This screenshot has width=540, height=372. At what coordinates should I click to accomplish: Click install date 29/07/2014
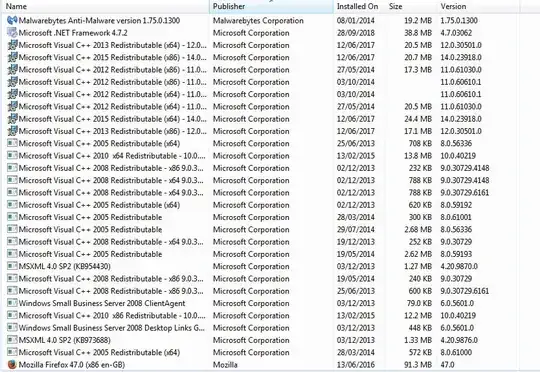click(356, 229)
